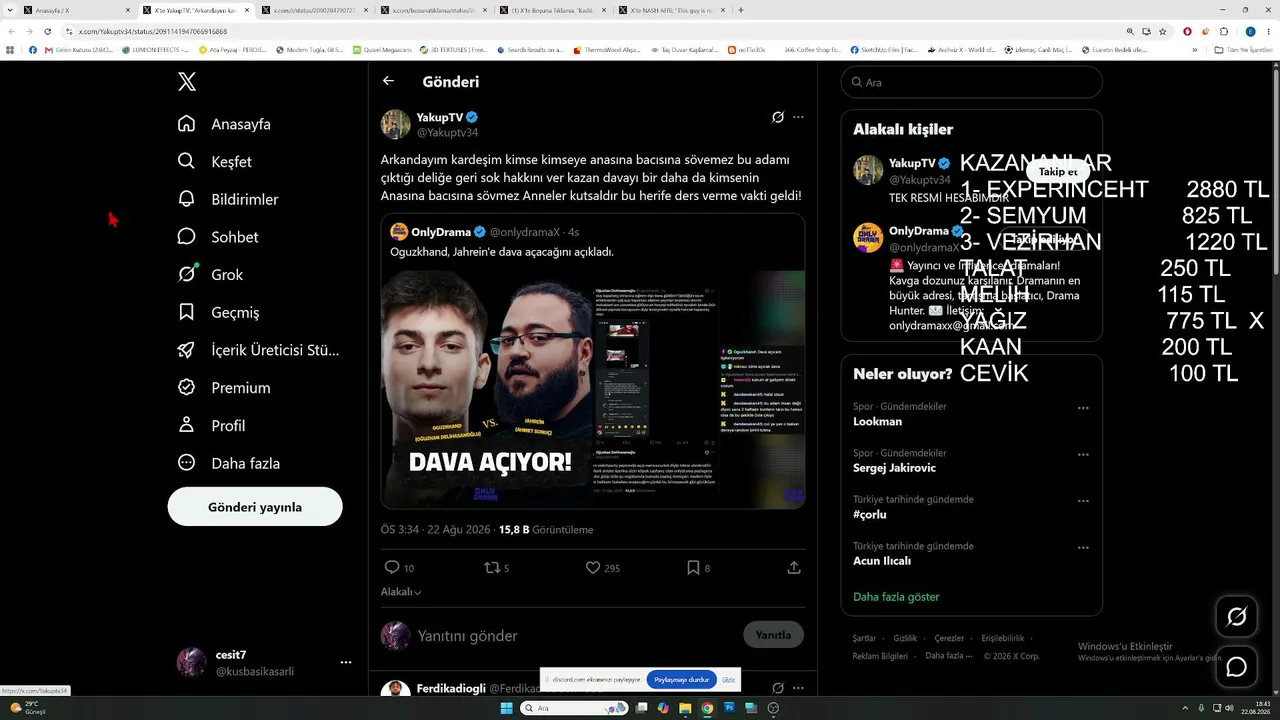This screenshot has width=1280, height=720.
Task: Open the X logo home link
Action: [187, 82]
